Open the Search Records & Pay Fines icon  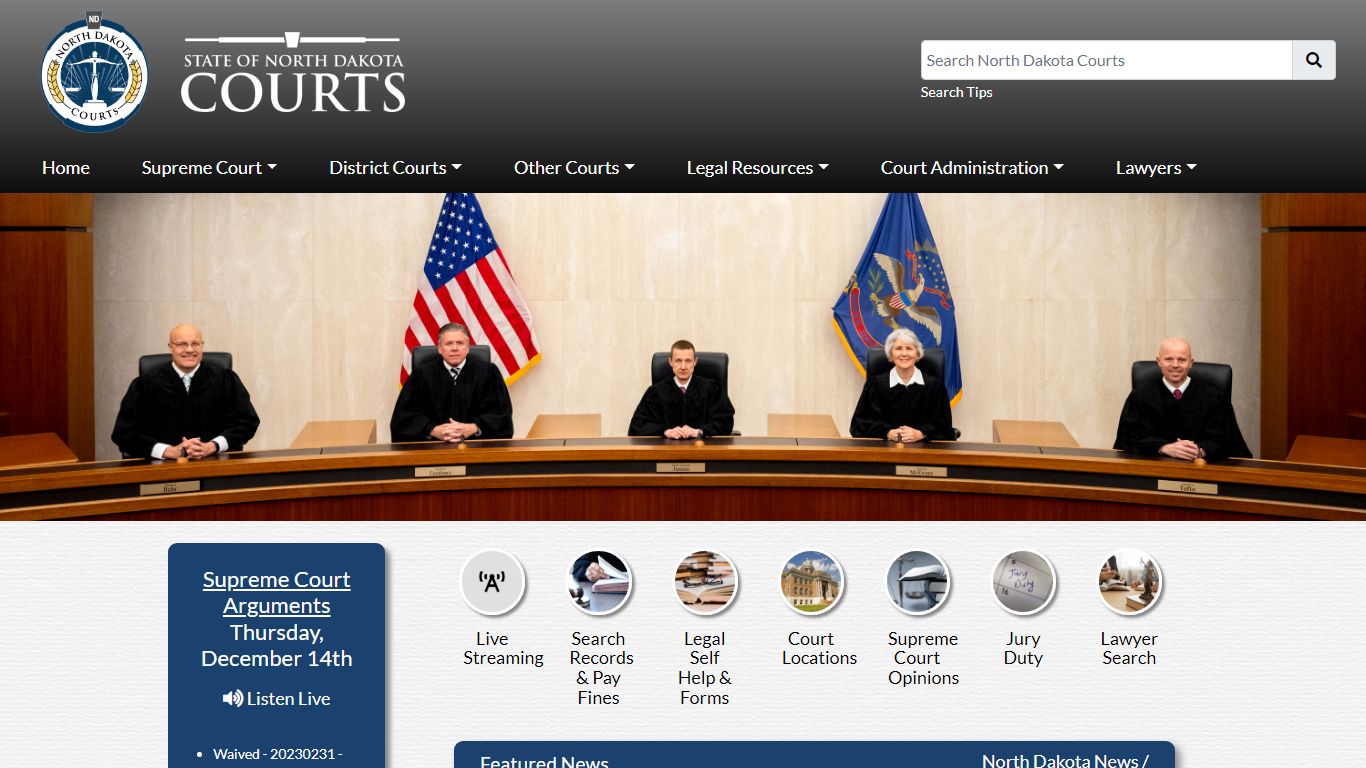pos(599,582)
